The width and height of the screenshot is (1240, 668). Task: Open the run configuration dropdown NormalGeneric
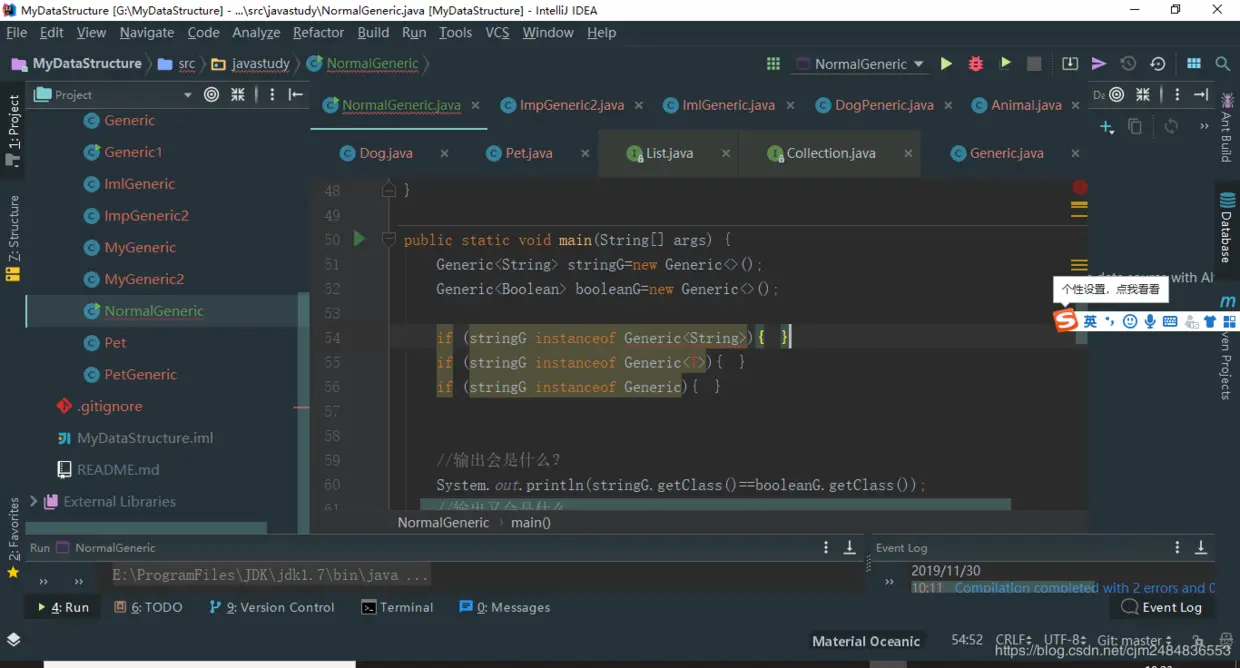click(861, 64)
